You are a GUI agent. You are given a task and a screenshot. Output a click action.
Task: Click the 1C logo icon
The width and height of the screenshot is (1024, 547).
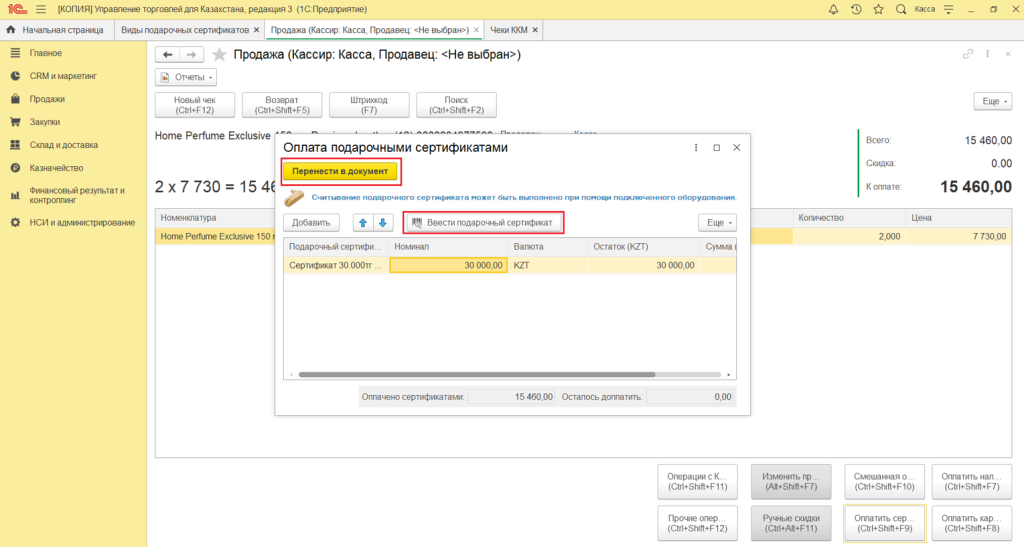pyautogui.click(x=17, y=9)
